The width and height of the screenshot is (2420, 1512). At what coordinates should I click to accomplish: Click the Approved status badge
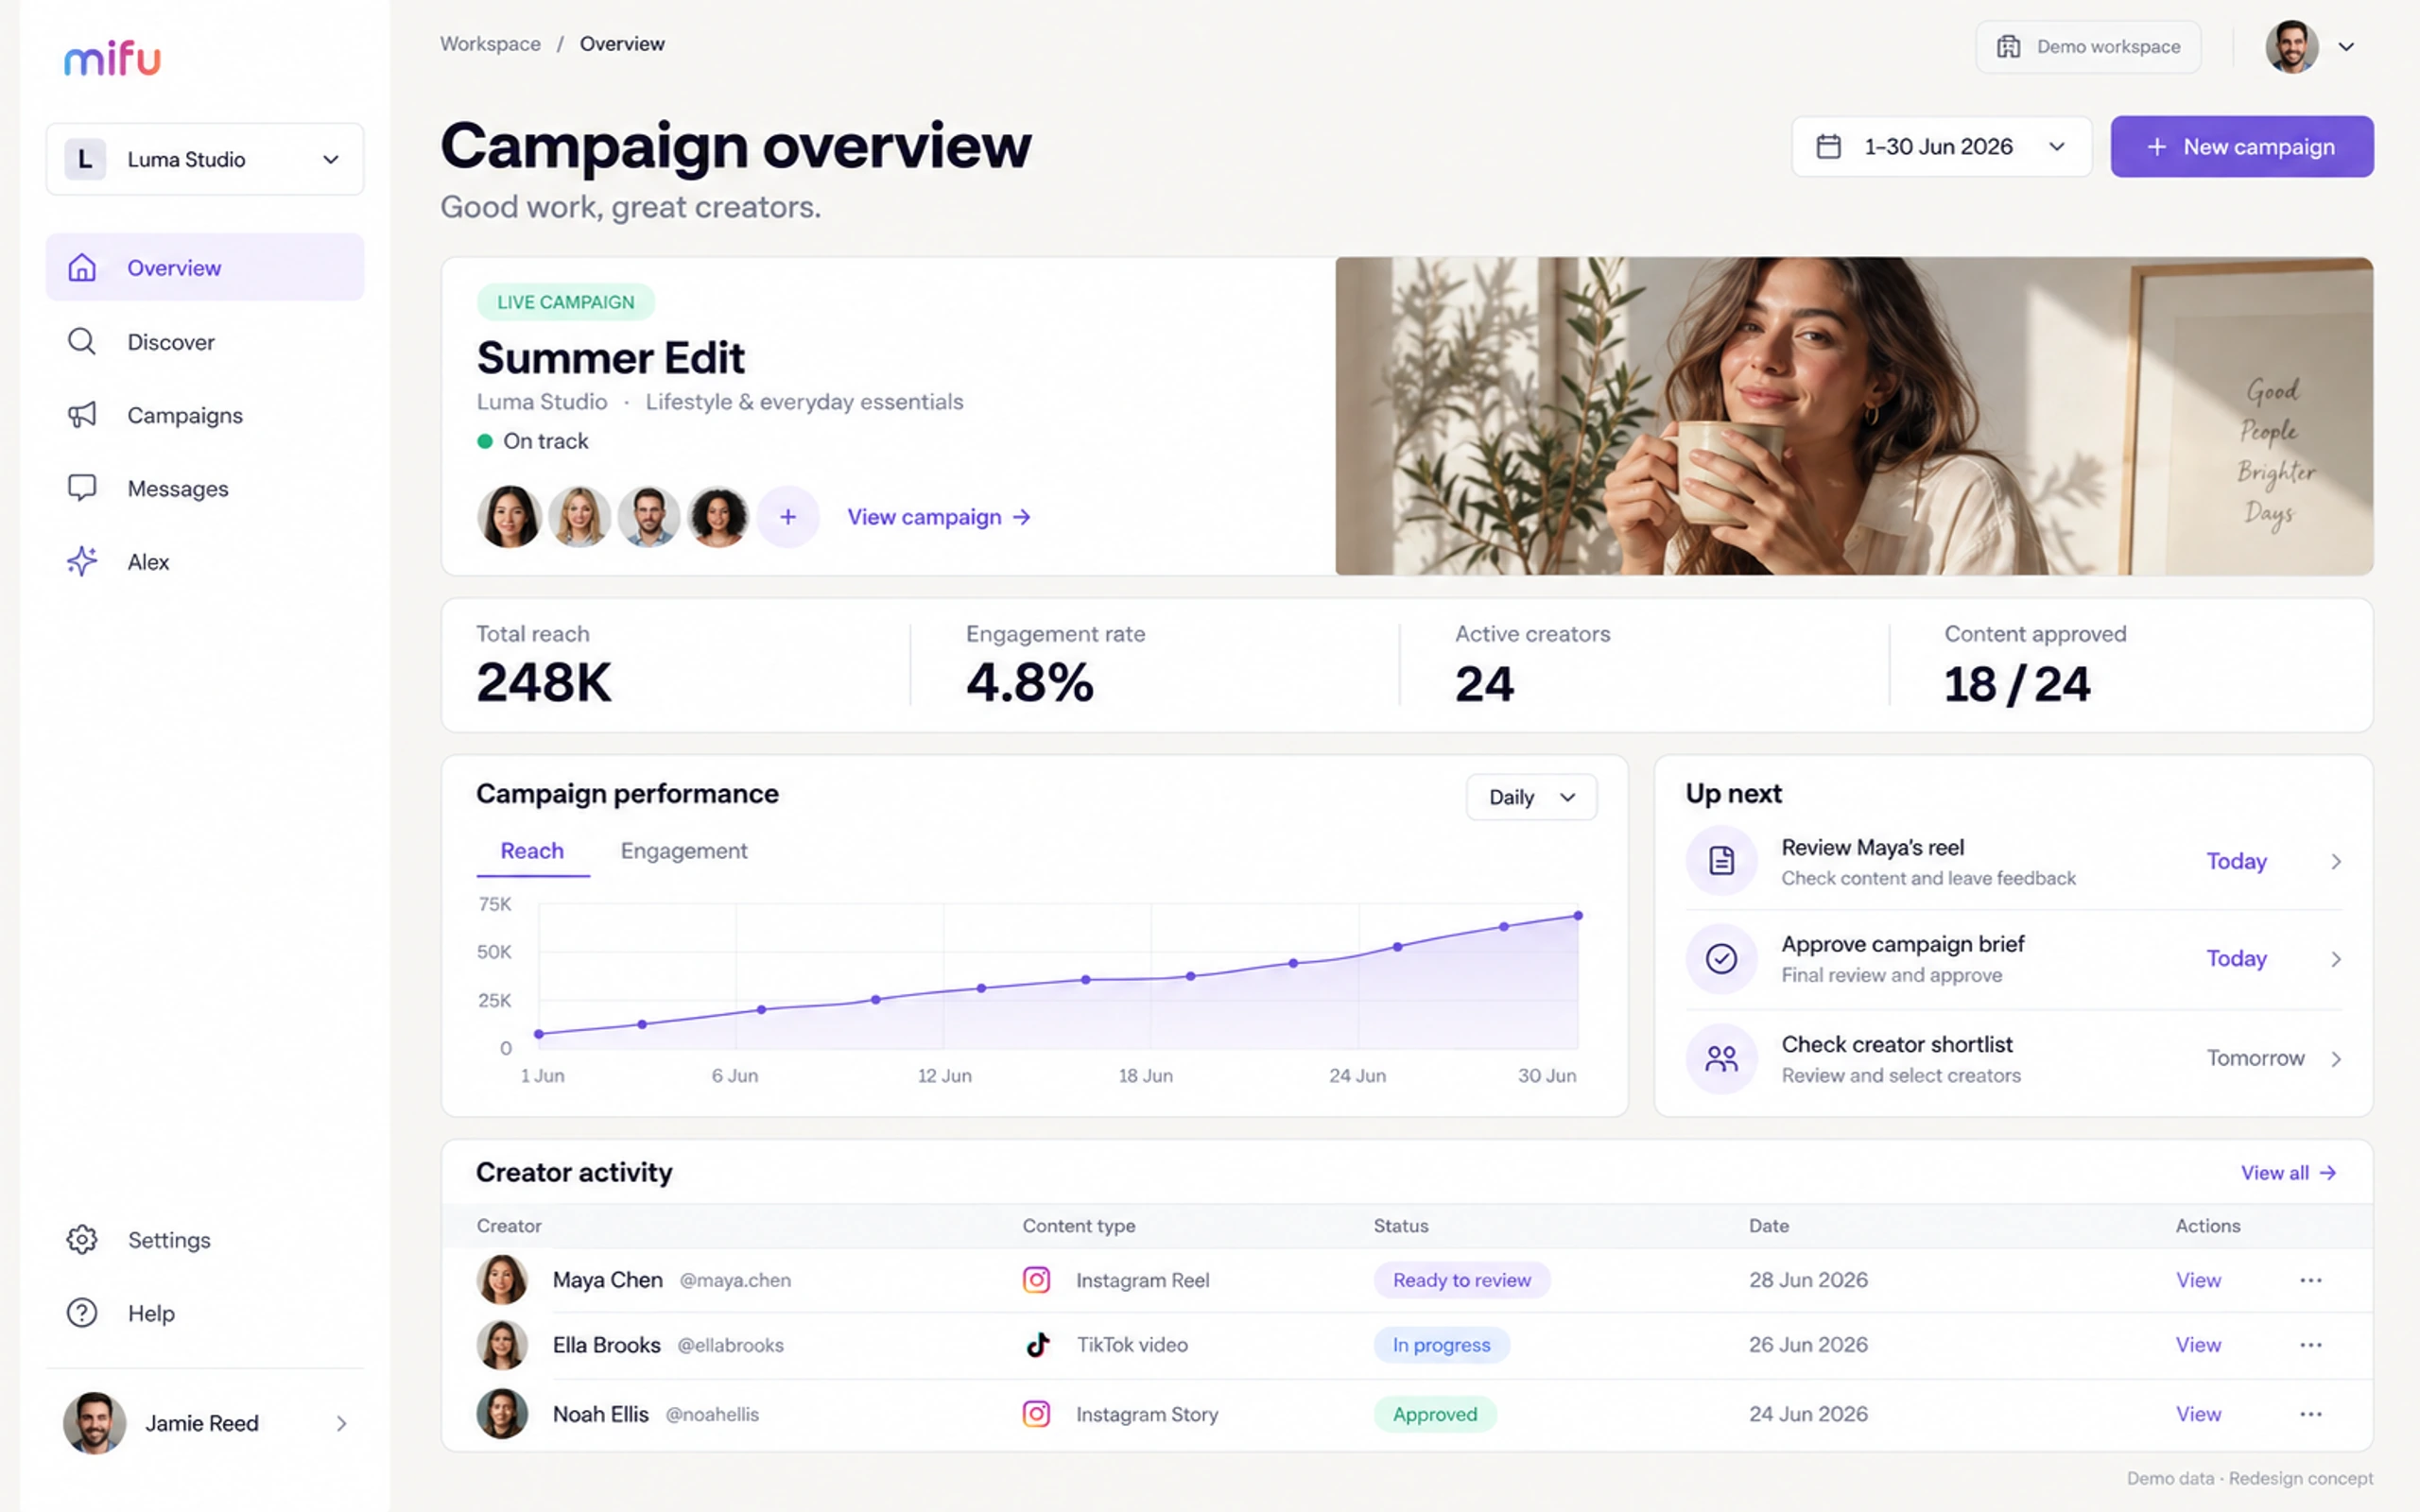[1435, 1413]
